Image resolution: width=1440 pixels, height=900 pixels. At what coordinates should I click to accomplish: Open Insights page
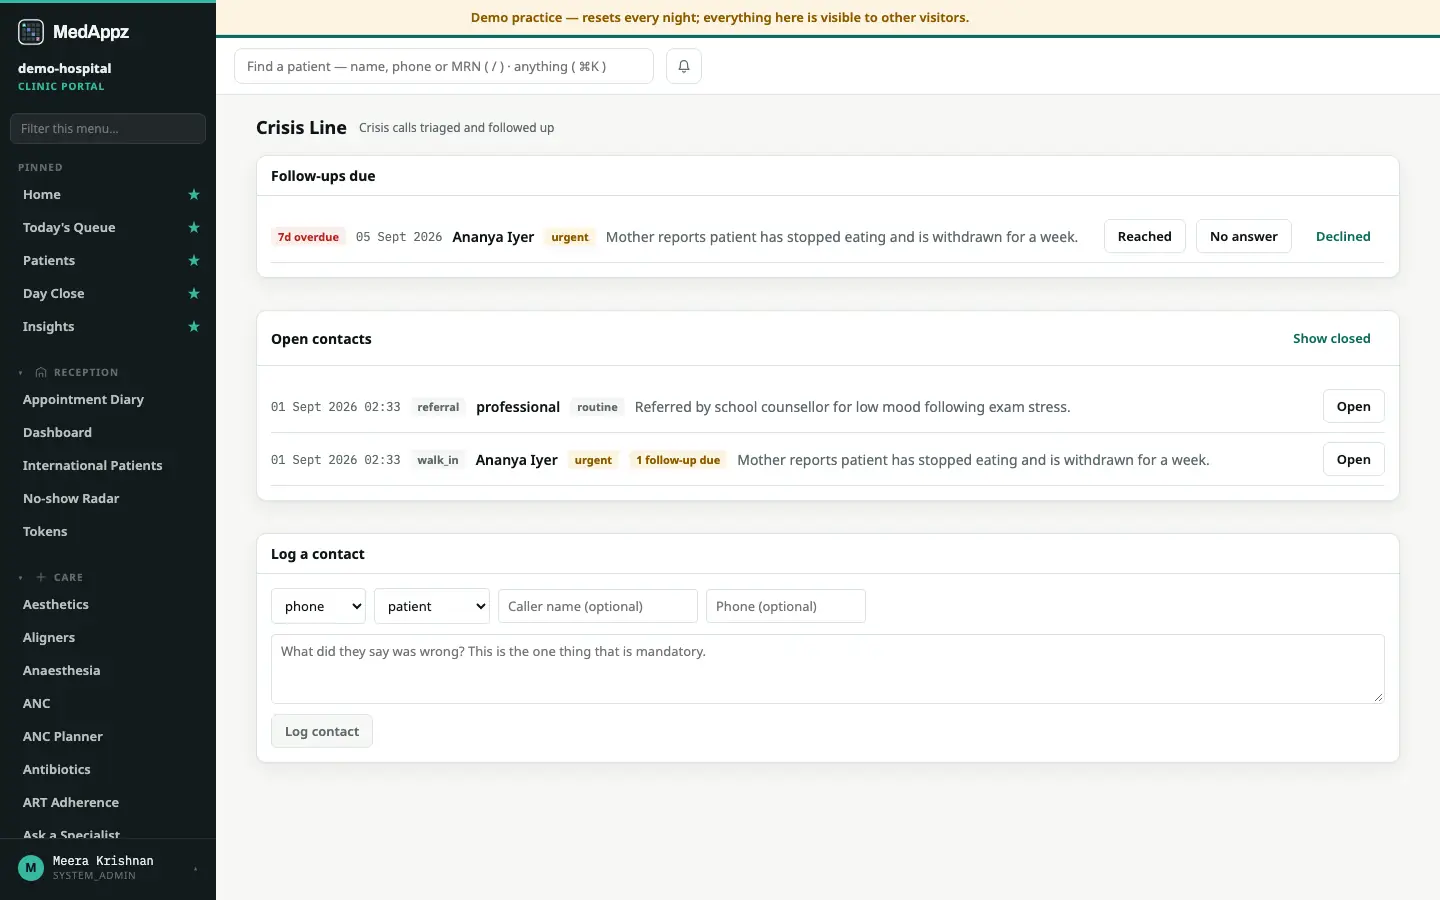49,327
